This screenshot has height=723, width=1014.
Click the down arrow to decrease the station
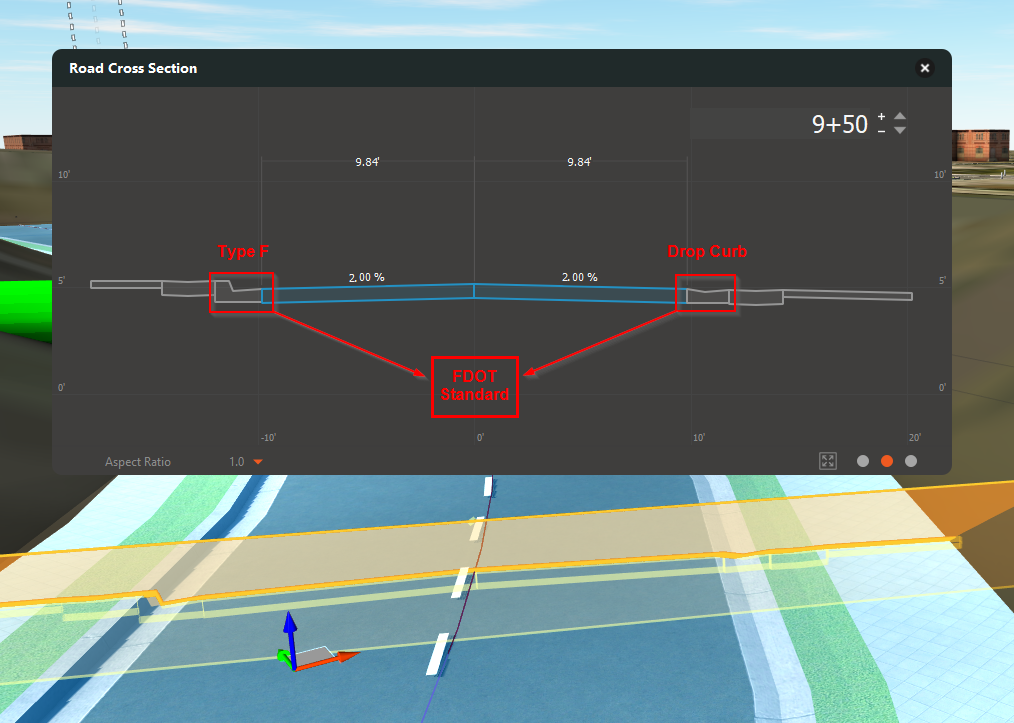tap(900, 130)
